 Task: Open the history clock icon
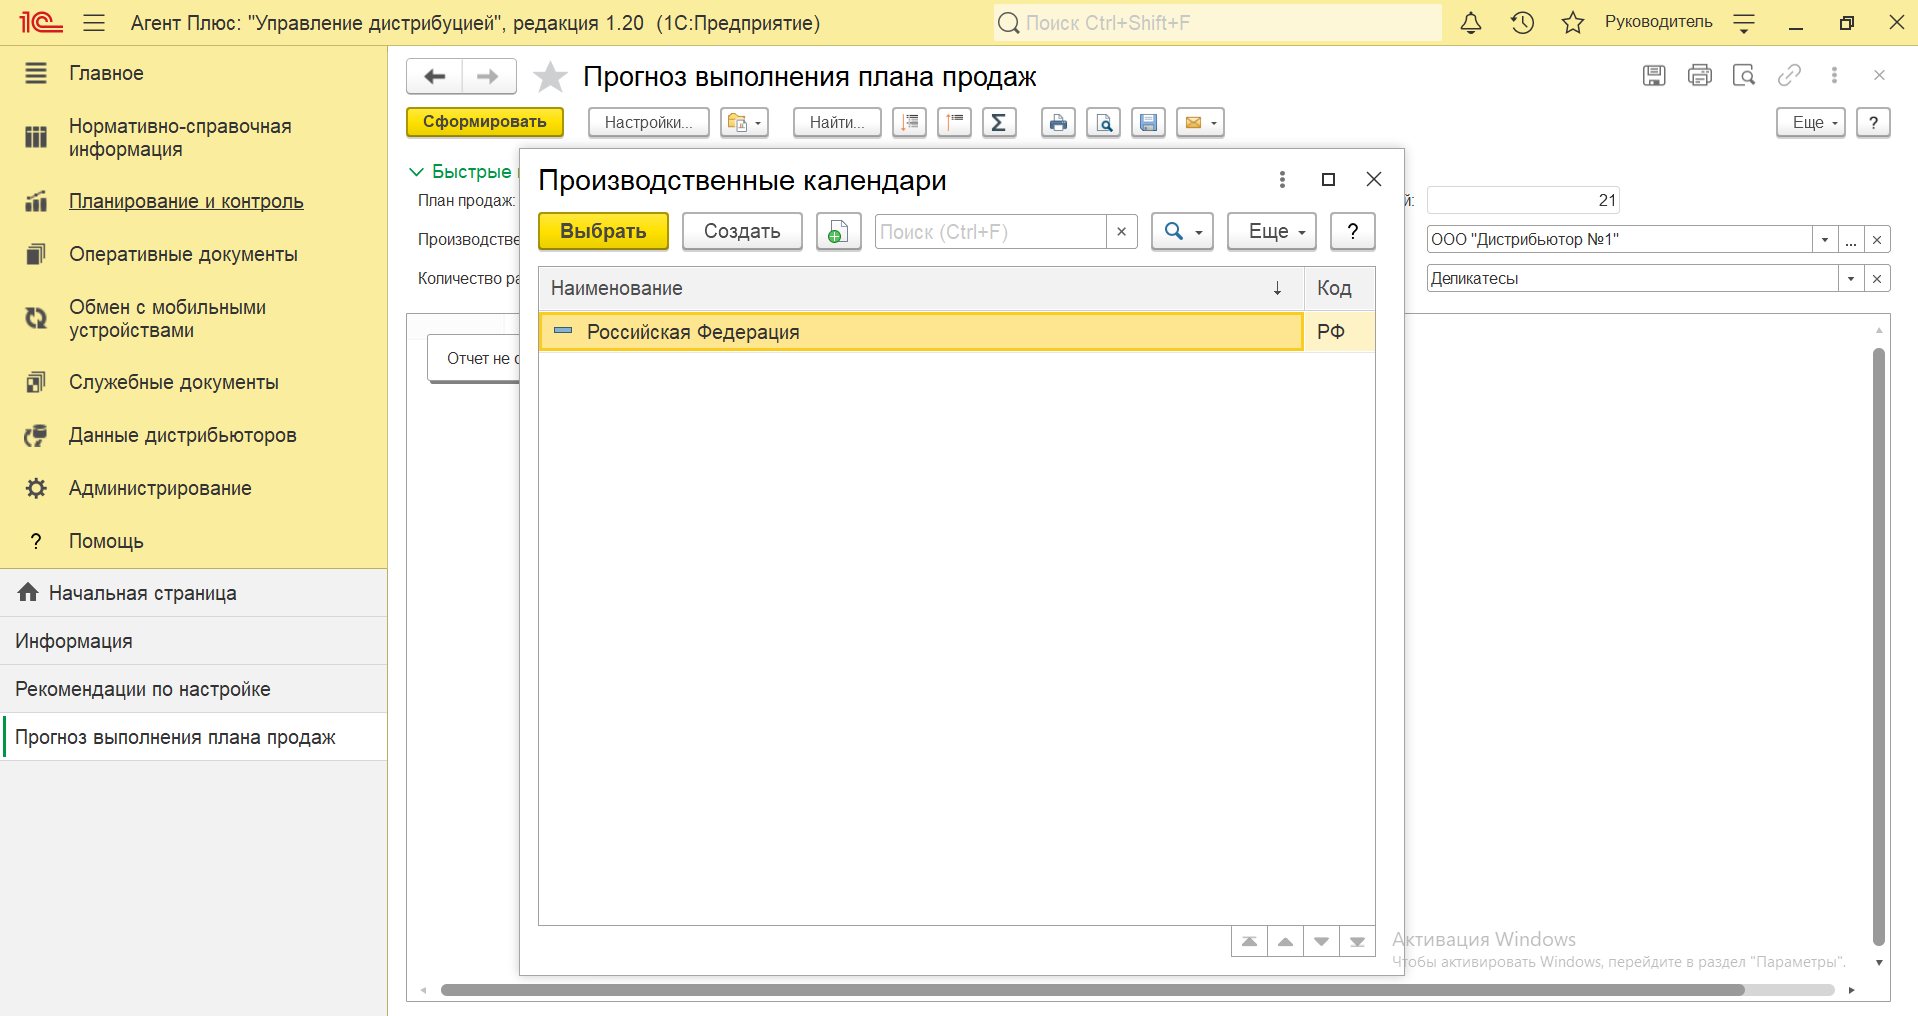[1522, 23]
